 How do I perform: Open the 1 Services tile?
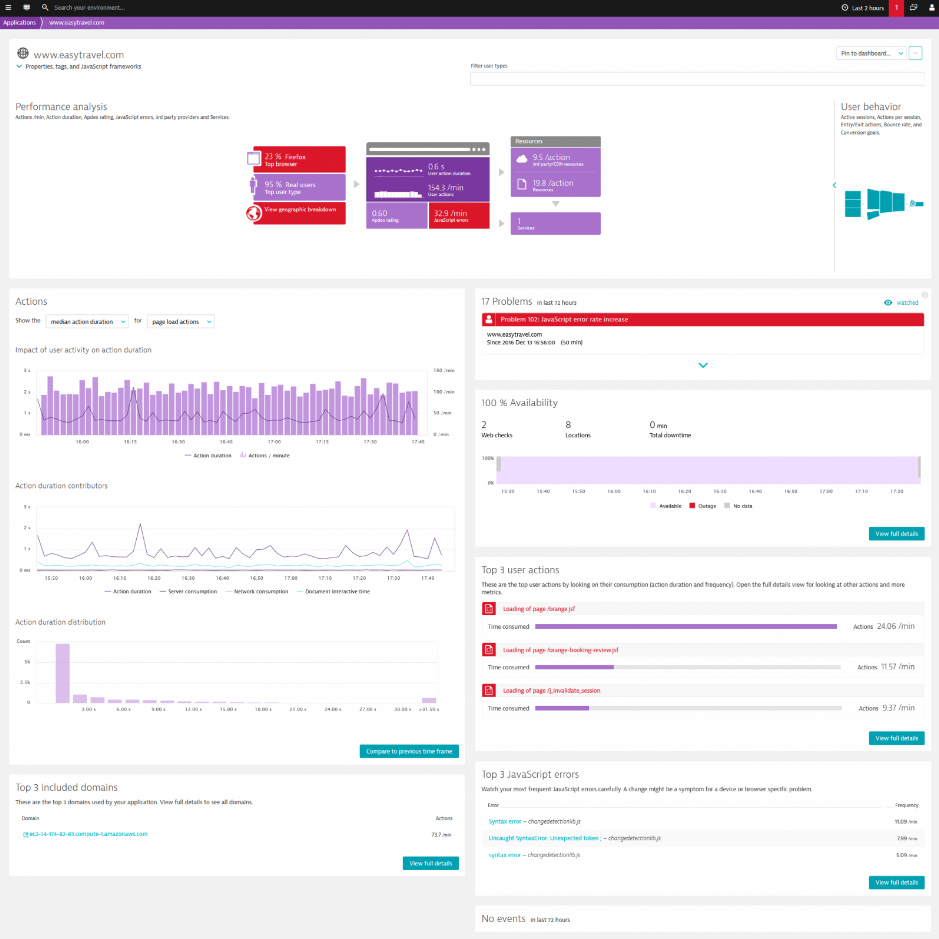click(x=556, y=223)
